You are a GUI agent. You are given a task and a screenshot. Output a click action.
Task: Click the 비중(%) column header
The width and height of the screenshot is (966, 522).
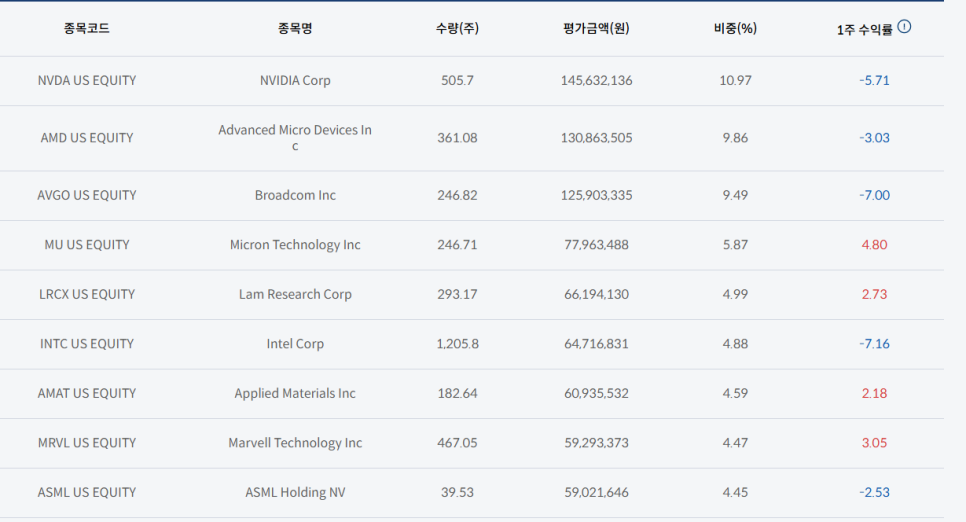coord(734,29)
